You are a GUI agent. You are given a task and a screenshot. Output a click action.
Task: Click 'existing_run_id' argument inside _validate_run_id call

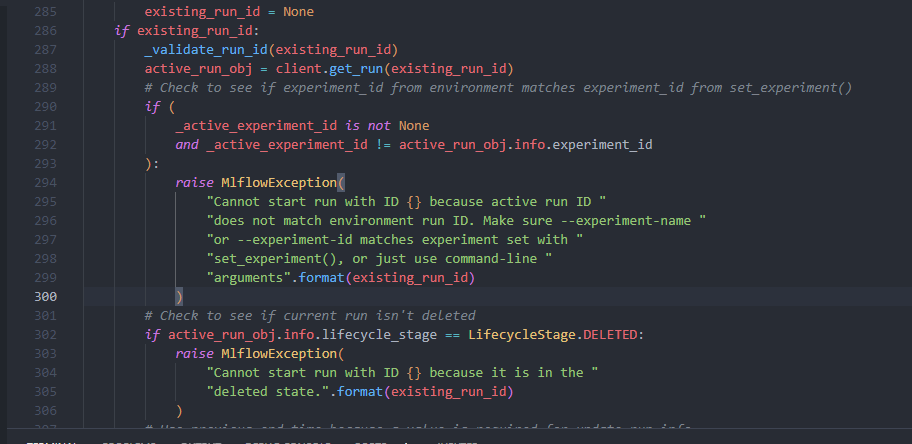point(333,50)
